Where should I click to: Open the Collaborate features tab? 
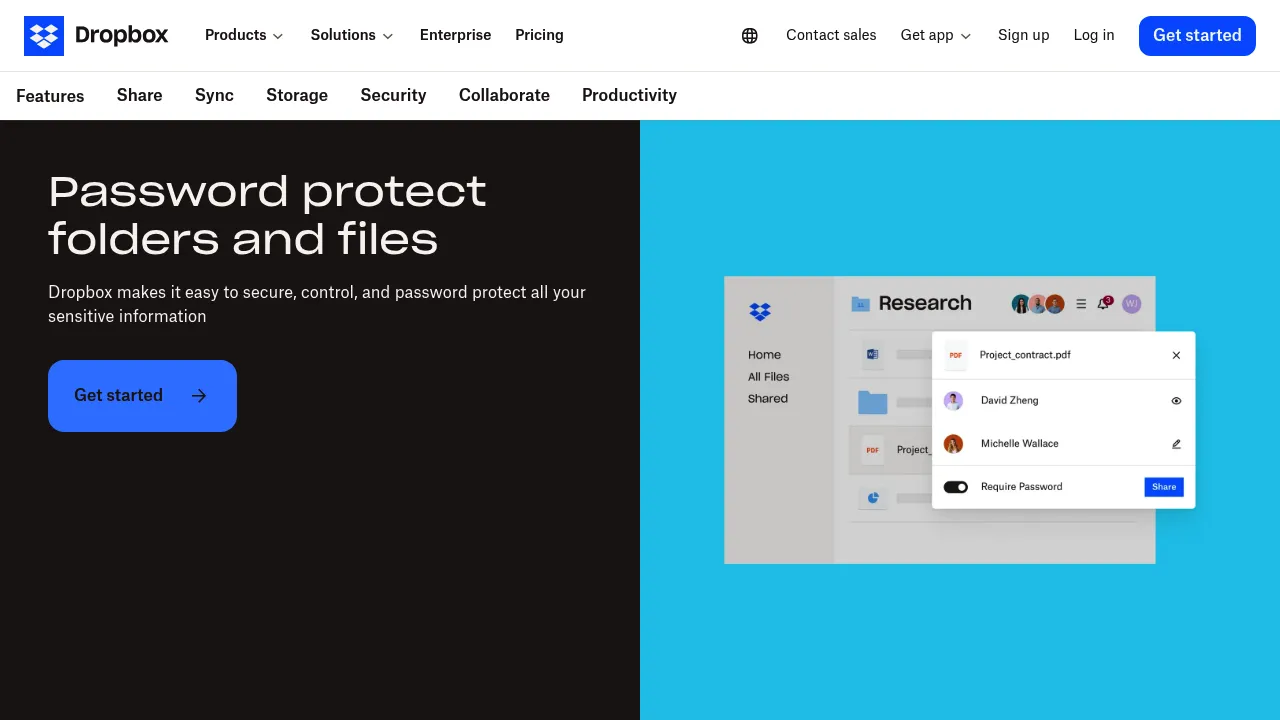(504, 95)
